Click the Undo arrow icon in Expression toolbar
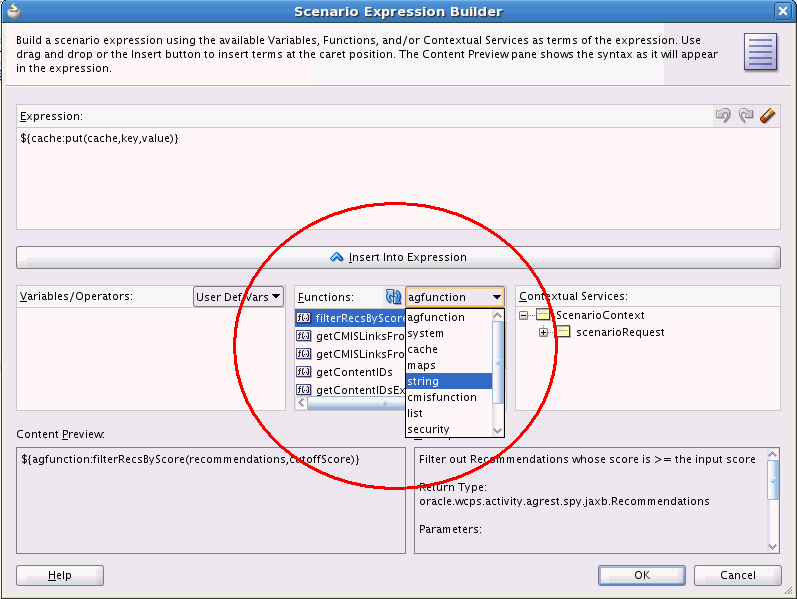Screen dimensions: 797x599 [723, 115]
